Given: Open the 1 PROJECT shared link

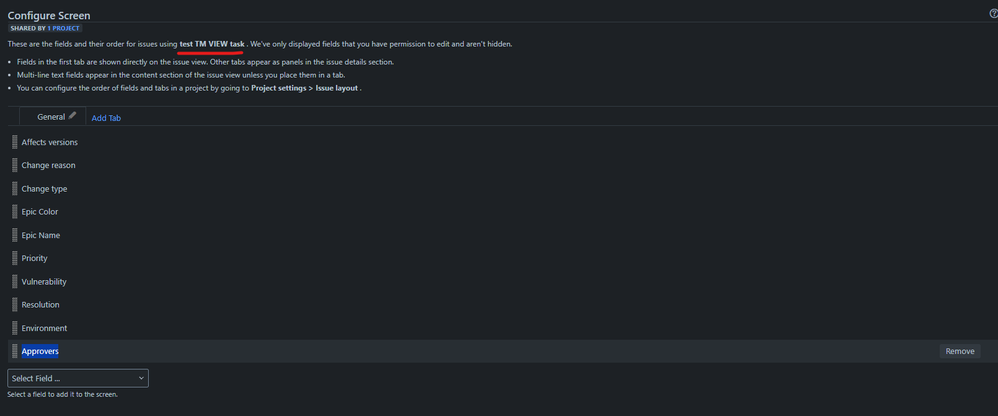Looking at the screenshot, I should pyautogui.click(x=64, y=29).
